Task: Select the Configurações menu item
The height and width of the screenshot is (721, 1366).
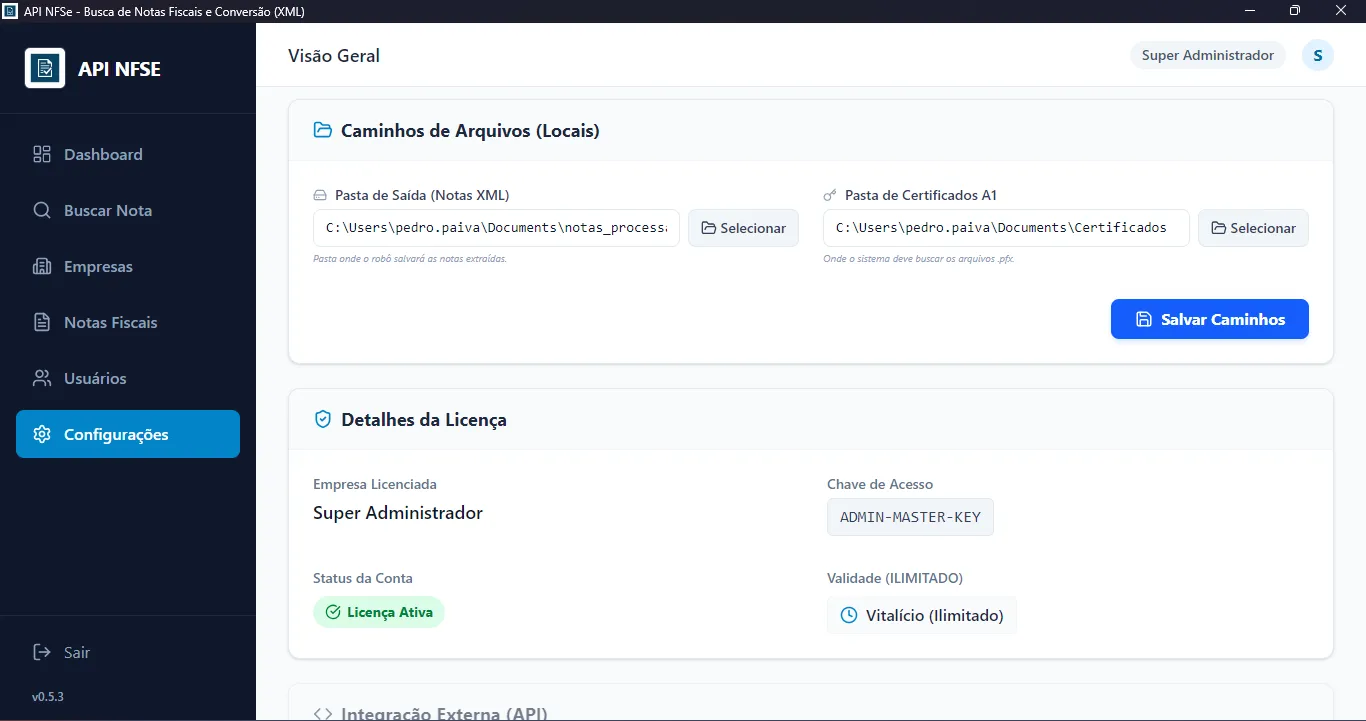Action: click(x=128, y=434)
